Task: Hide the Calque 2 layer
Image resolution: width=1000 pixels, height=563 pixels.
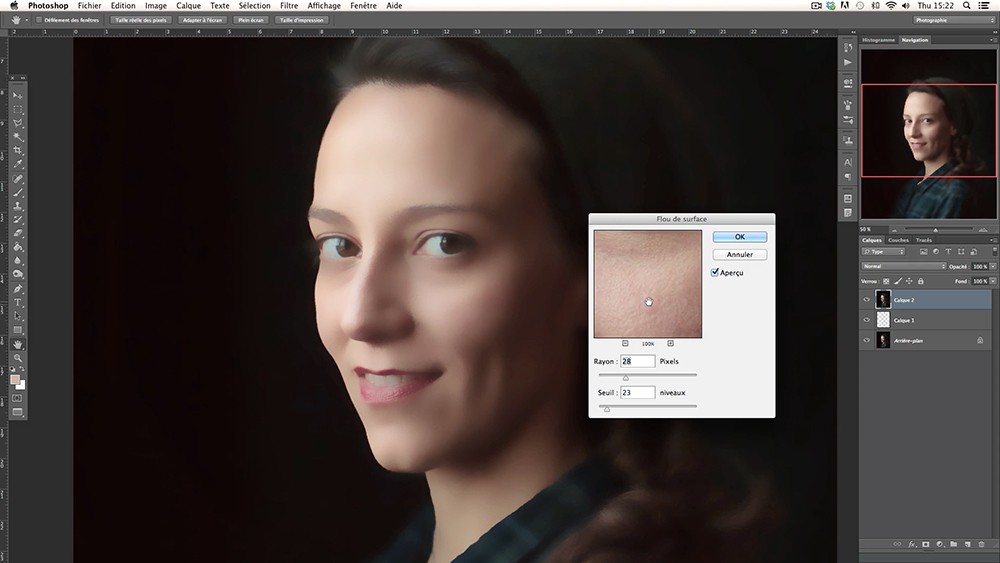Action: point(866,300)
